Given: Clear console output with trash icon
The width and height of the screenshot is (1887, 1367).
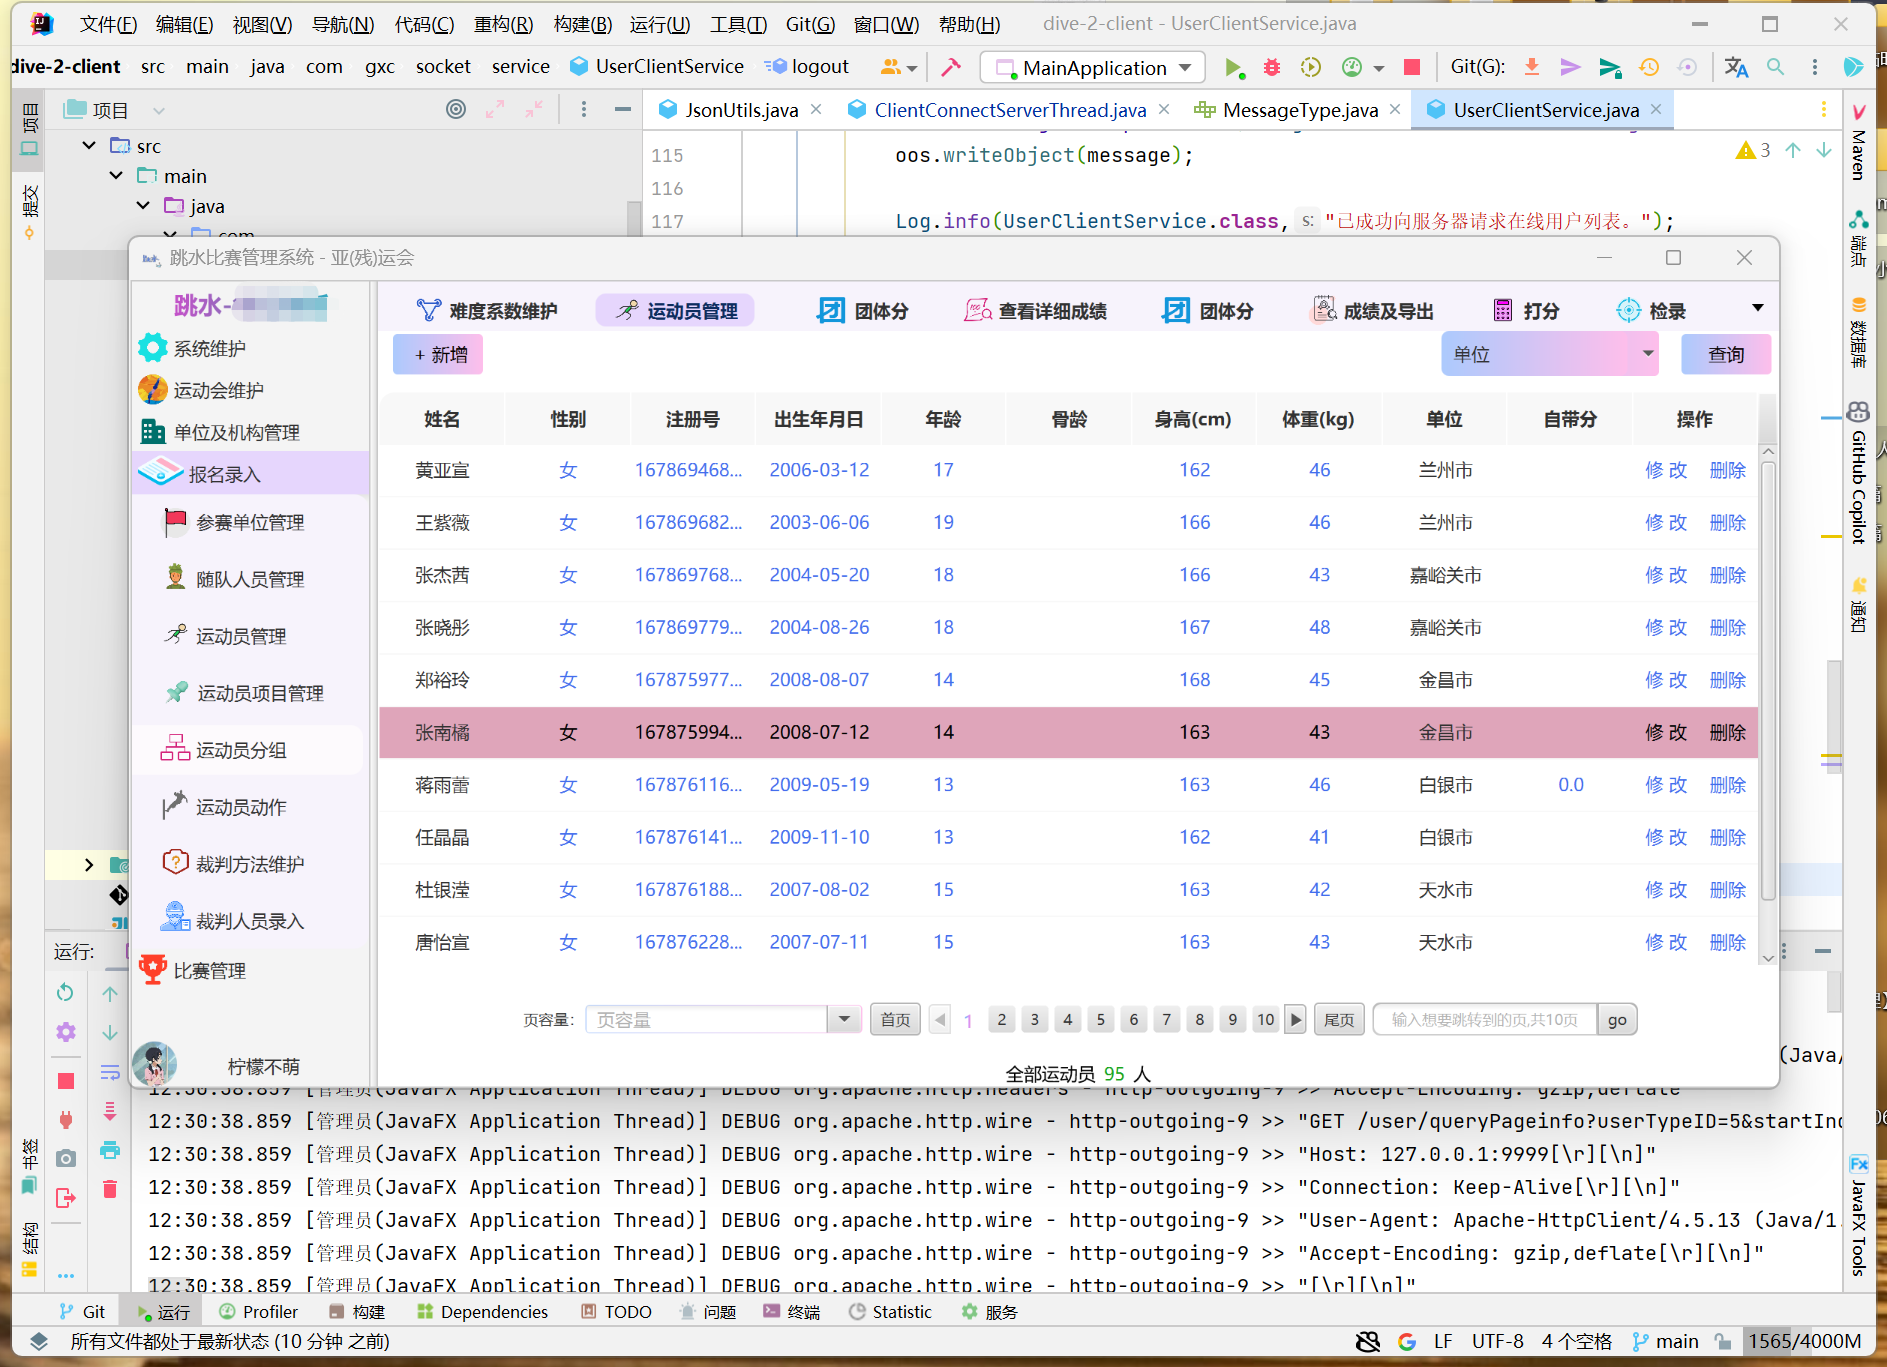Looking at the screenshot, I should point(110,1189).
